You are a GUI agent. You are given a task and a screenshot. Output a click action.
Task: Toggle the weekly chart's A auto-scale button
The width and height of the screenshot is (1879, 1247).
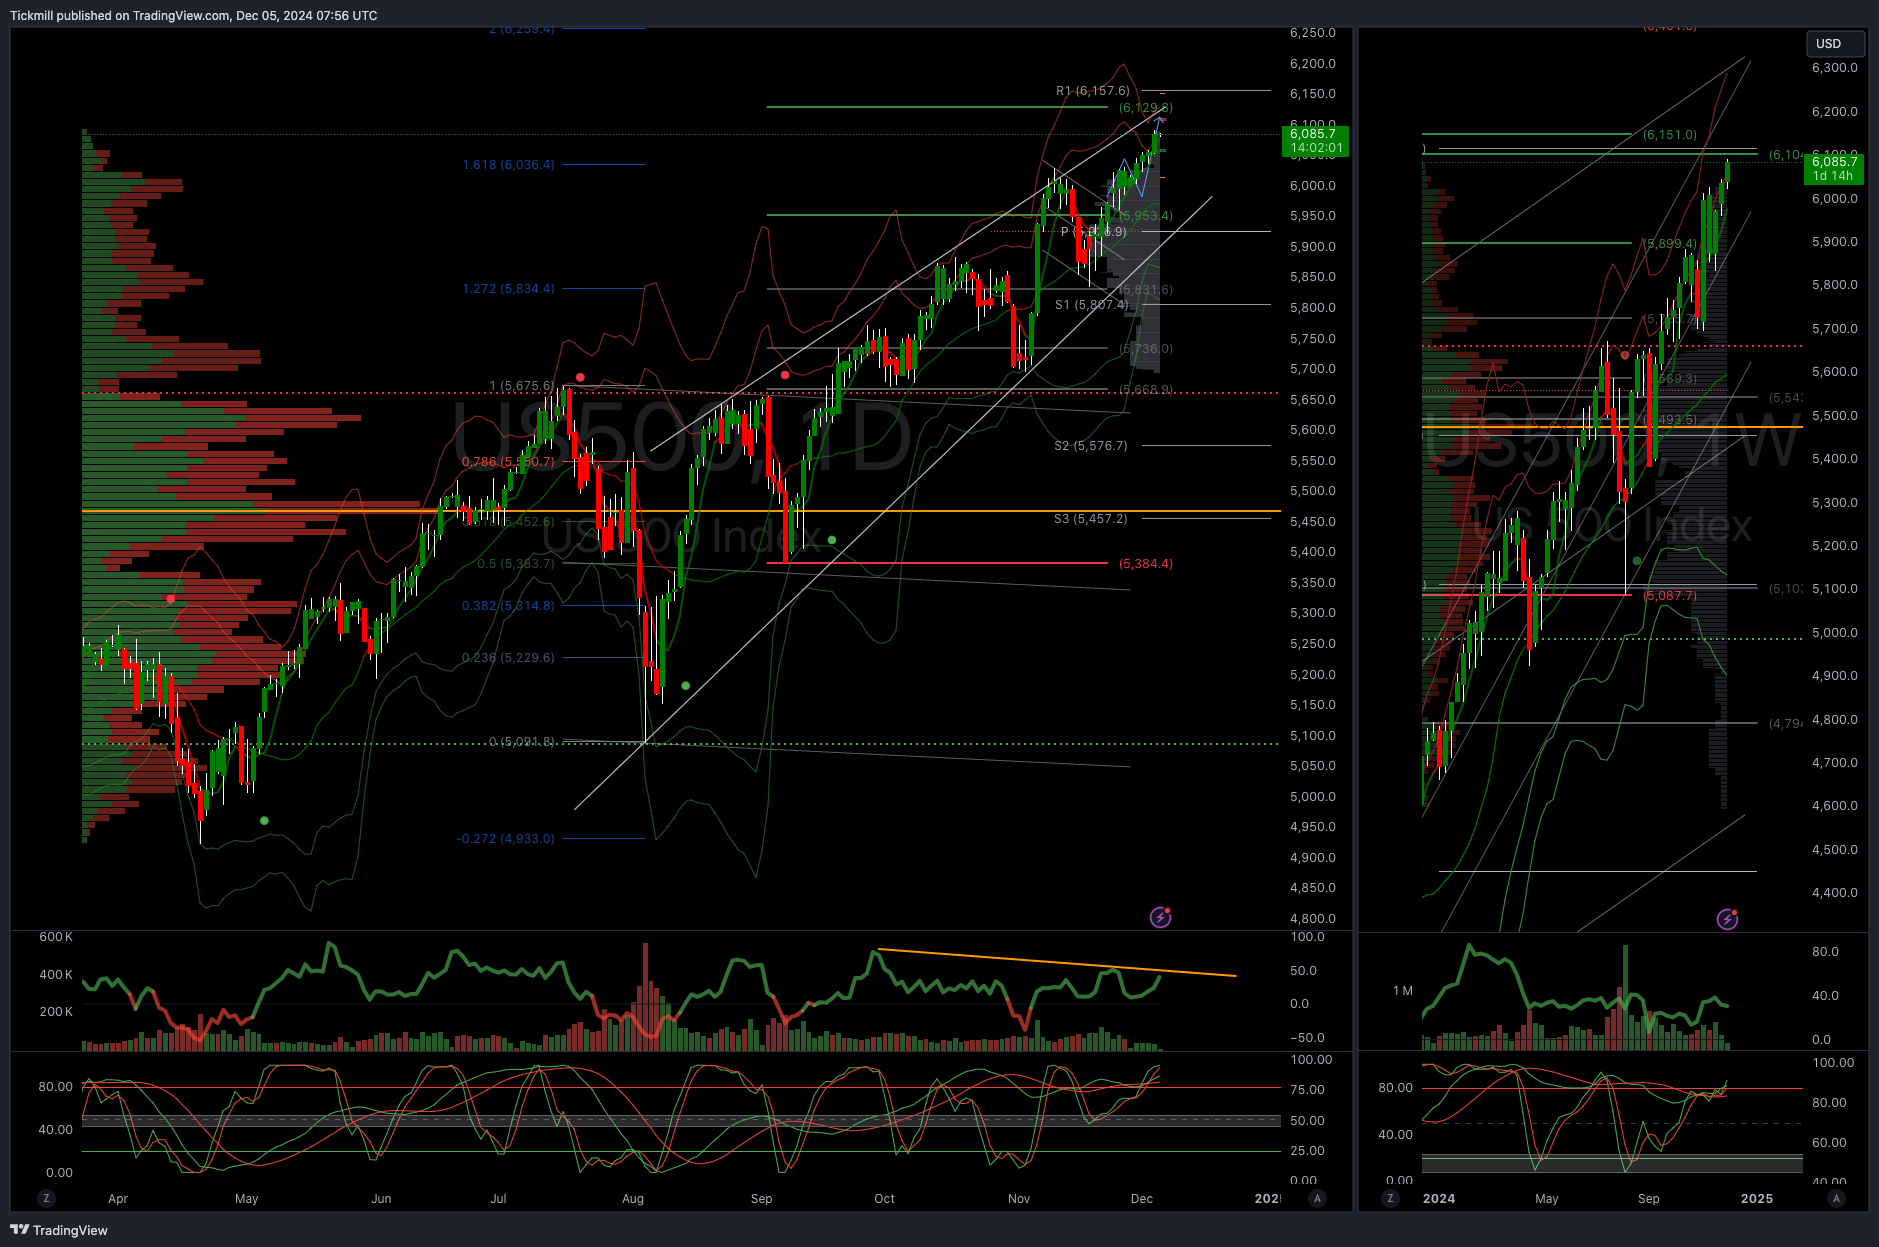click(1836, 1198)
